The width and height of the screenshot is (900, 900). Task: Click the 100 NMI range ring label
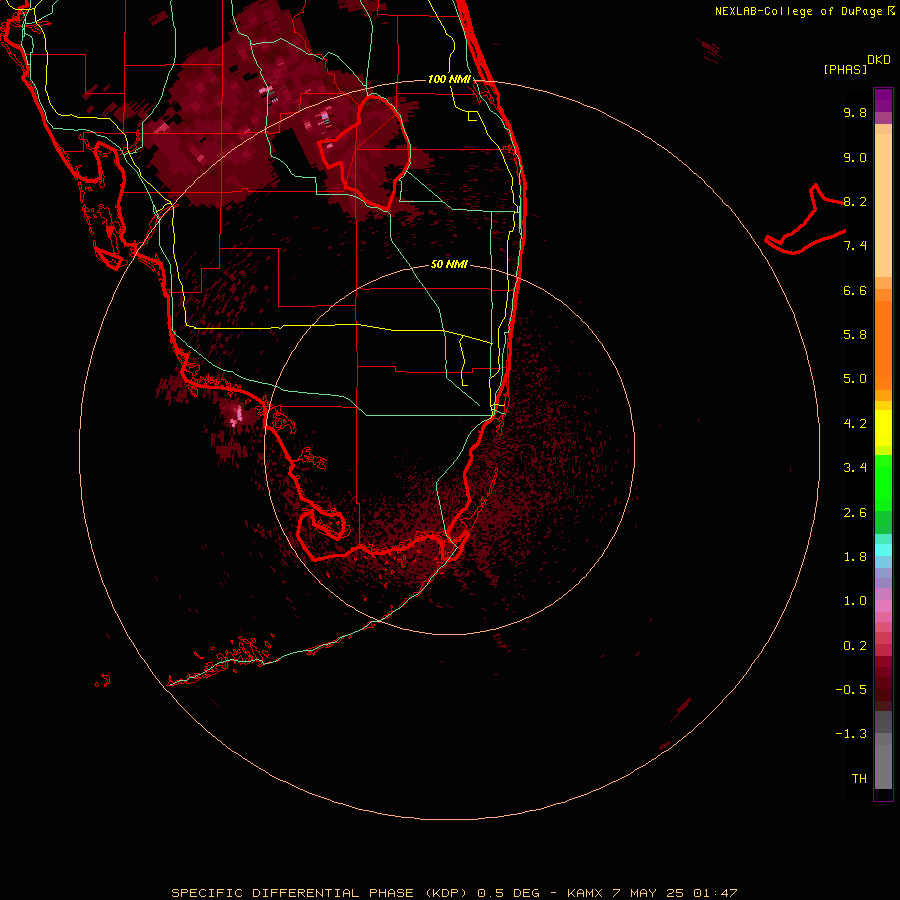(x=449, y=79)
